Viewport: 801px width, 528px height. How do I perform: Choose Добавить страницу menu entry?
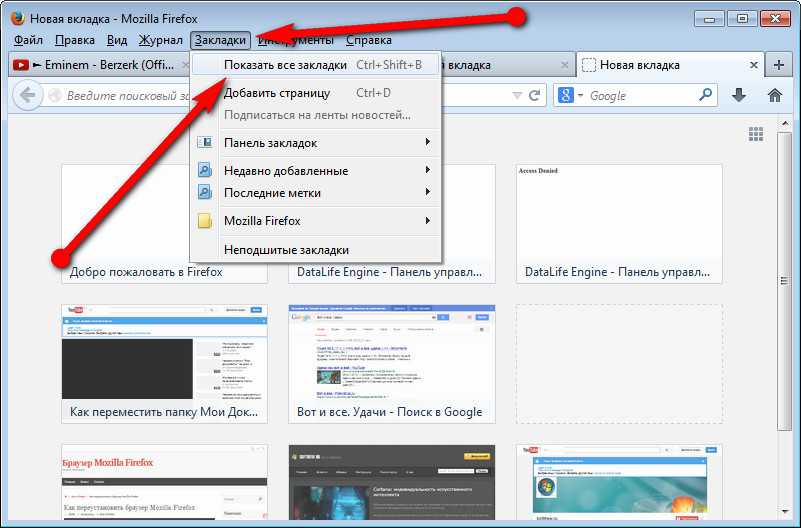316,93
